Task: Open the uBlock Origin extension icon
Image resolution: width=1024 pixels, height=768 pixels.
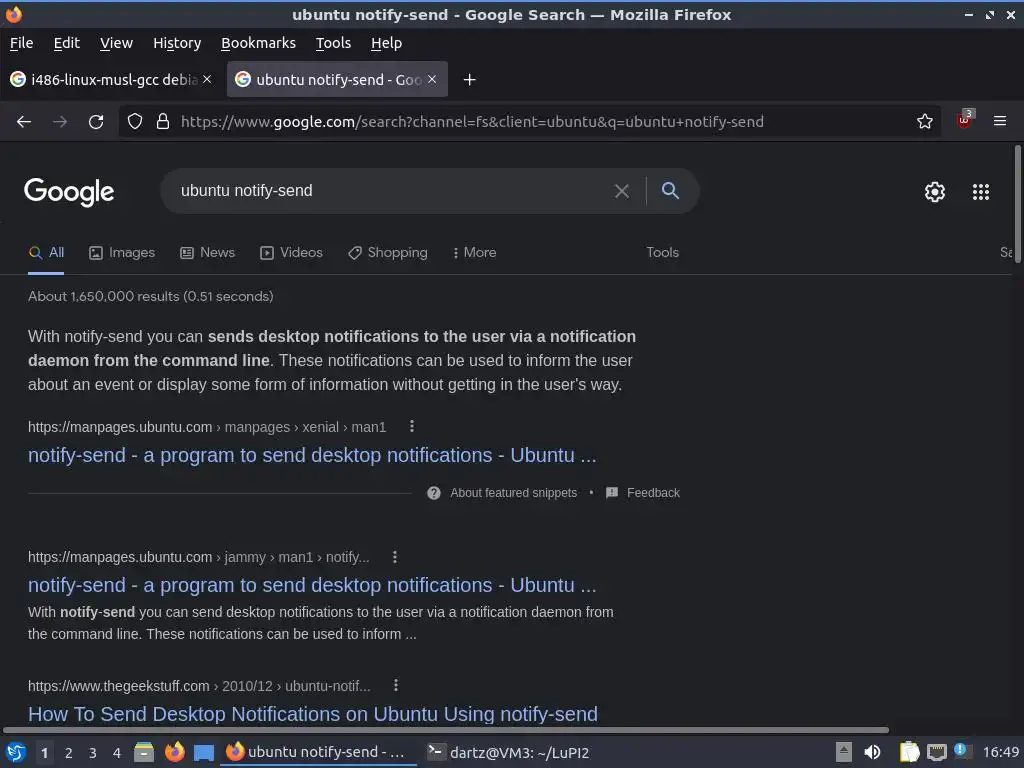Action: tap(965, 120)
